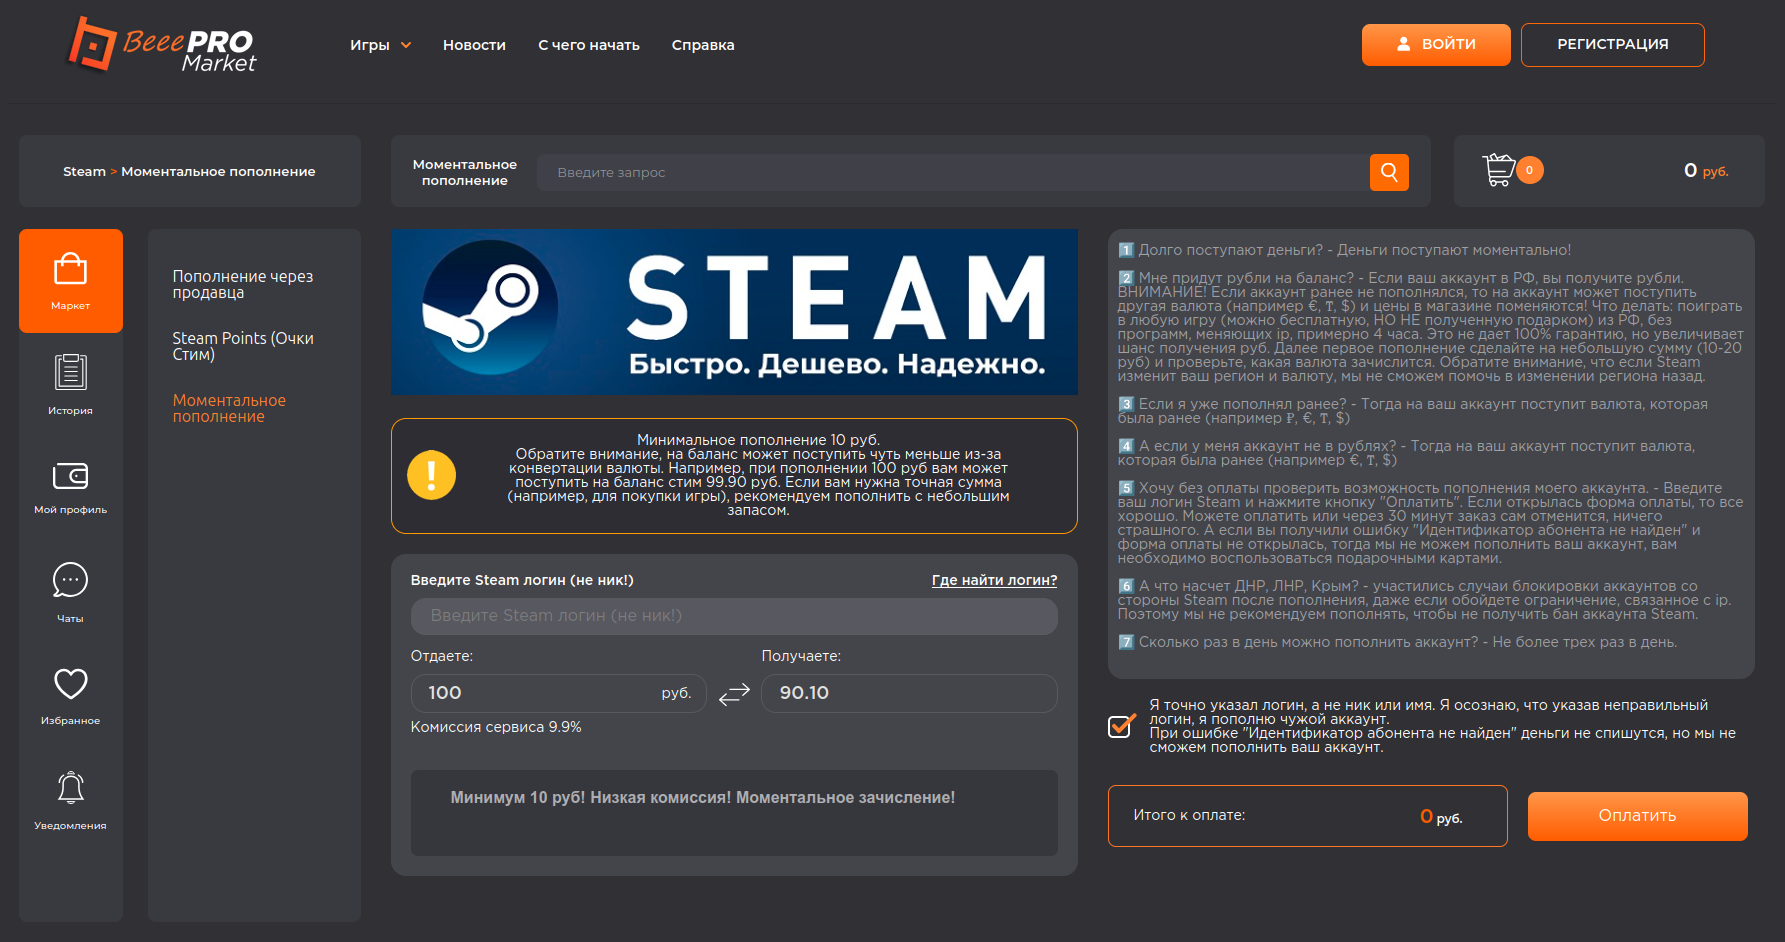
Task: Click the Регистрация button
Action: (1612, 45)
